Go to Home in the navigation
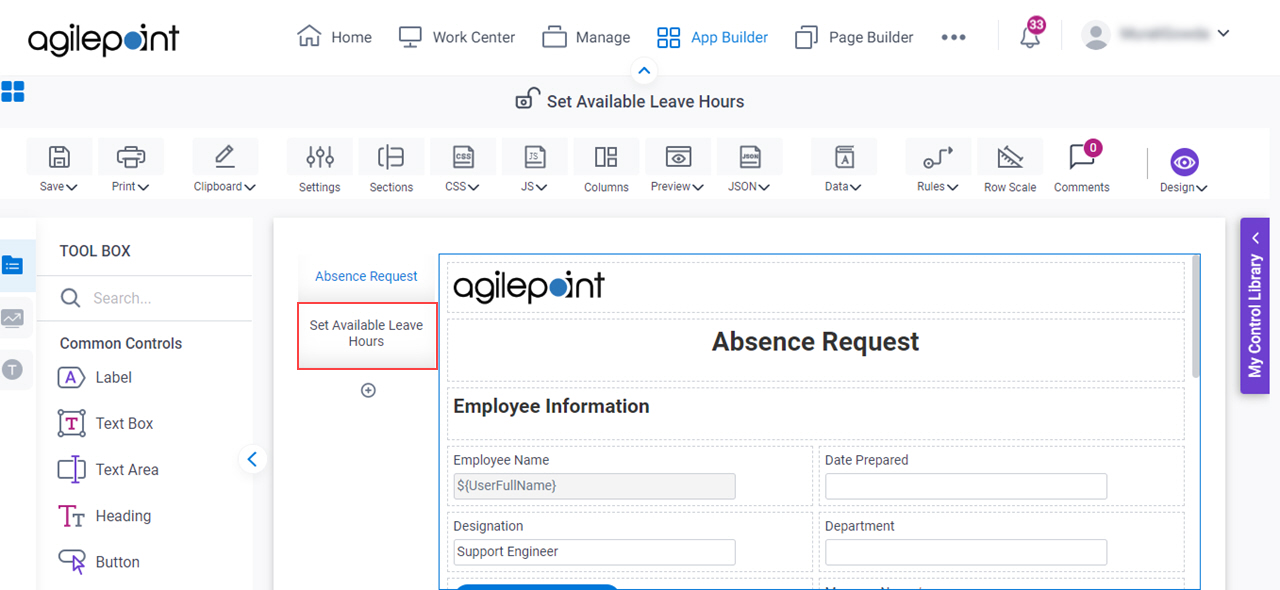1280x590 pixels. 335,37
